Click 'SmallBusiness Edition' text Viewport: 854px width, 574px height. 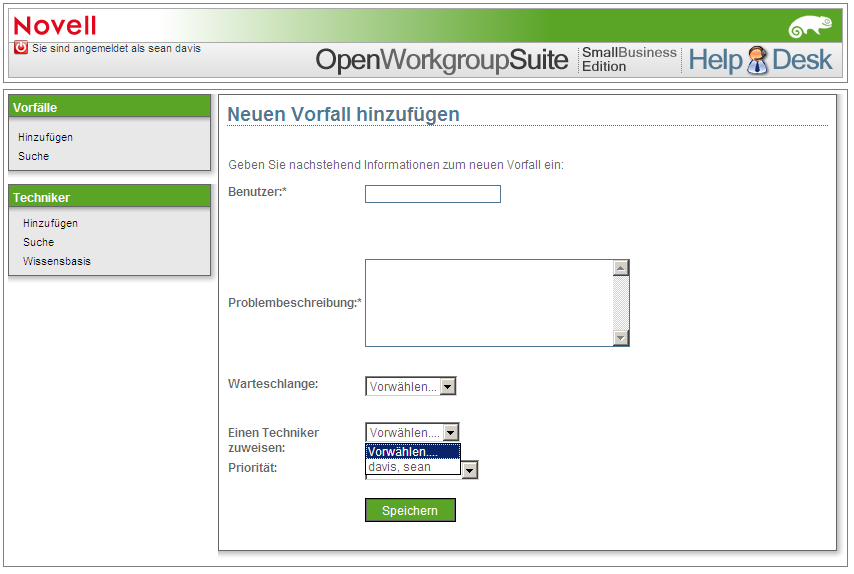tap(629, 59)
